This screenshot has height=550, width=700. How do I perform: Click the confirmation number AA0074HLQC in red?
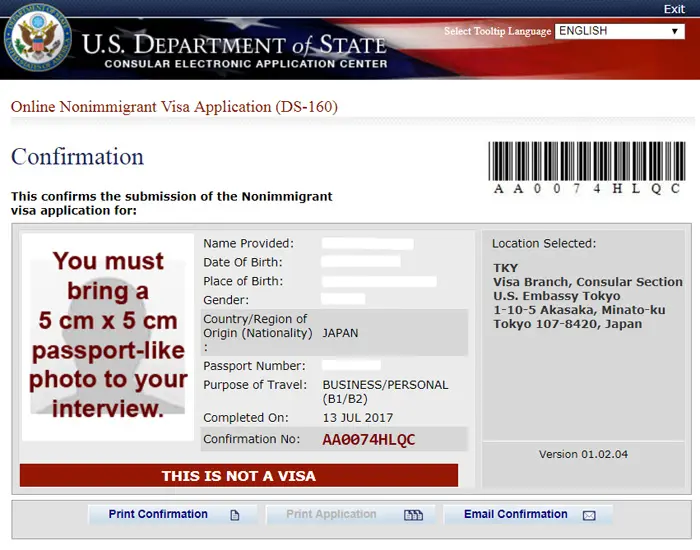368,440
